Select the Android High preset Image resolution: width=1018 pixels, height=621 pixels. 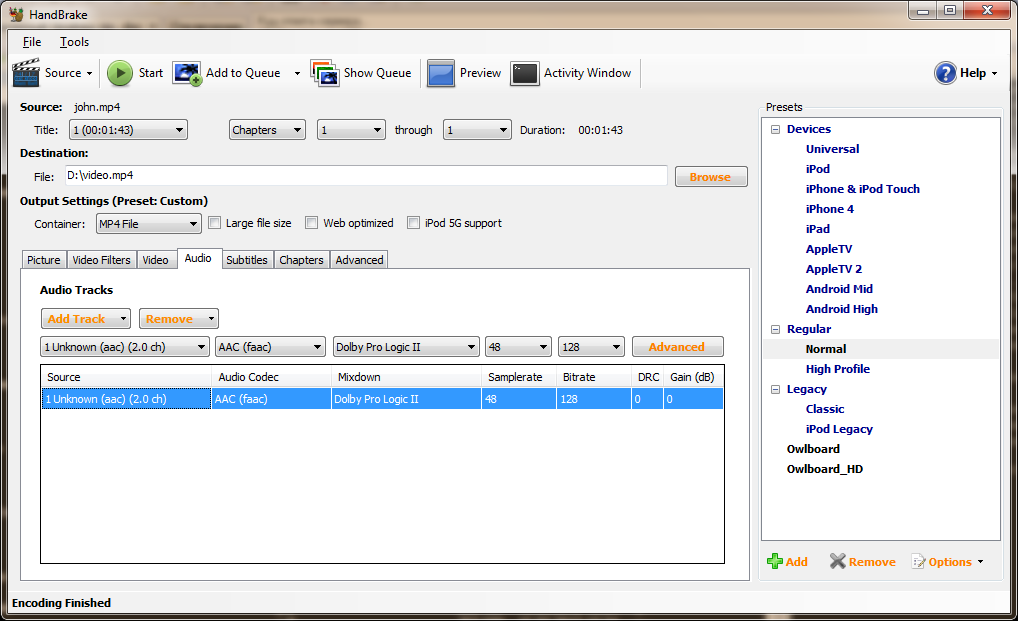841,310
